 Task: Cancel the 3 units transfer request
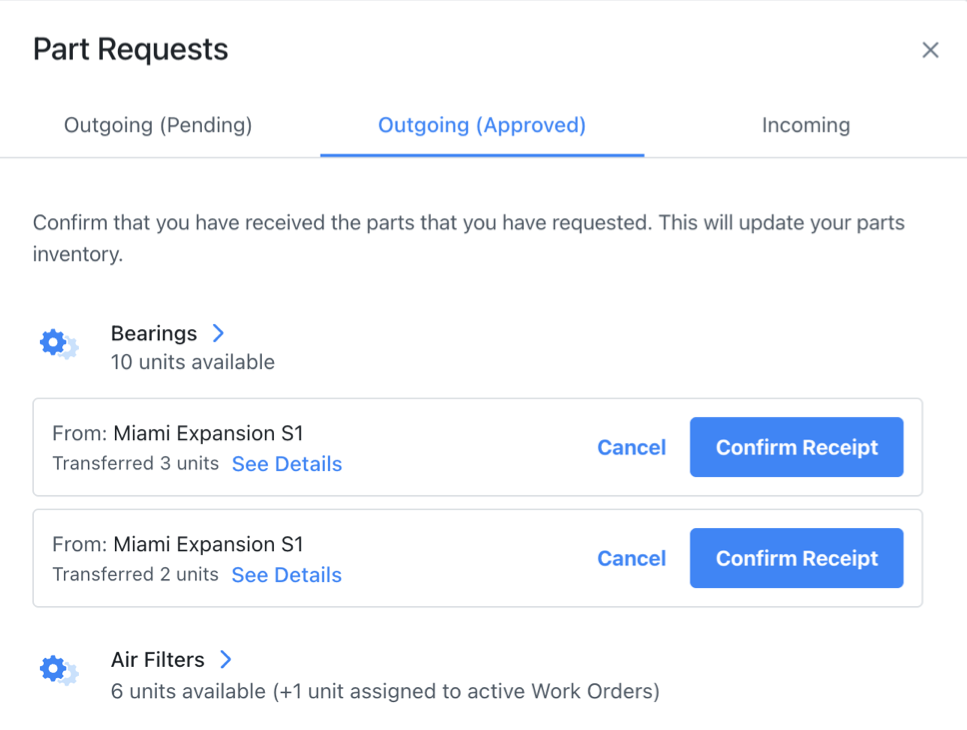click(632, 447)
